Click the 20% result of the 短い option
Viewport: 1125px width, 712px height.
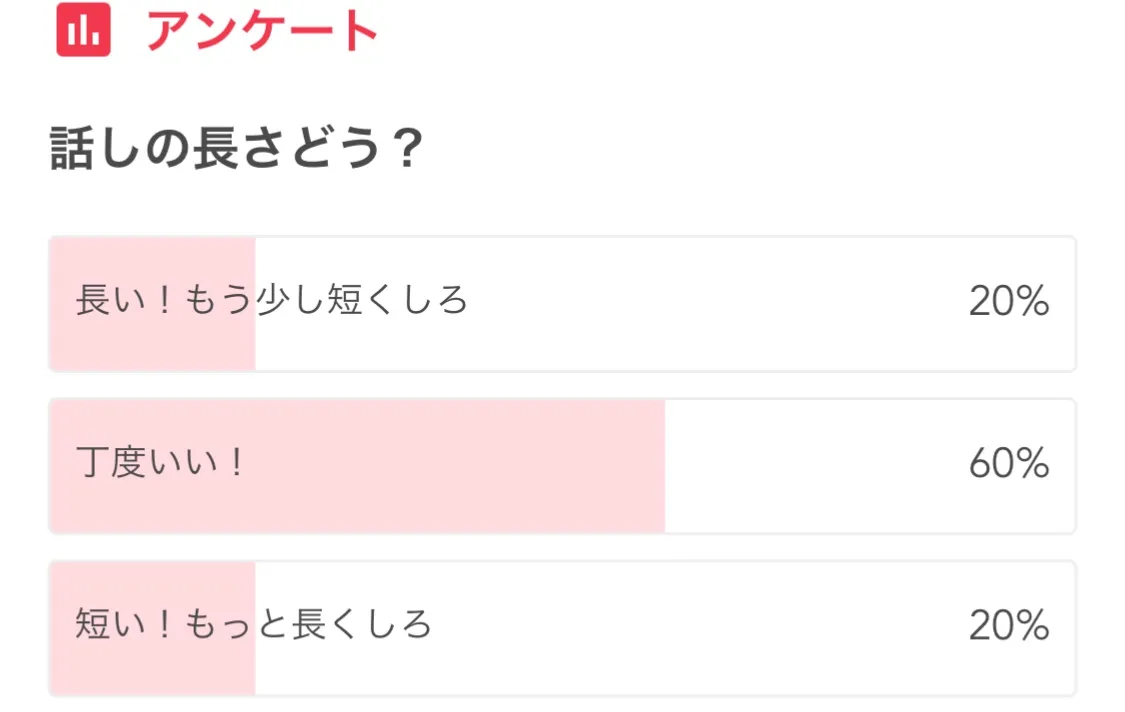(1008, 626)
